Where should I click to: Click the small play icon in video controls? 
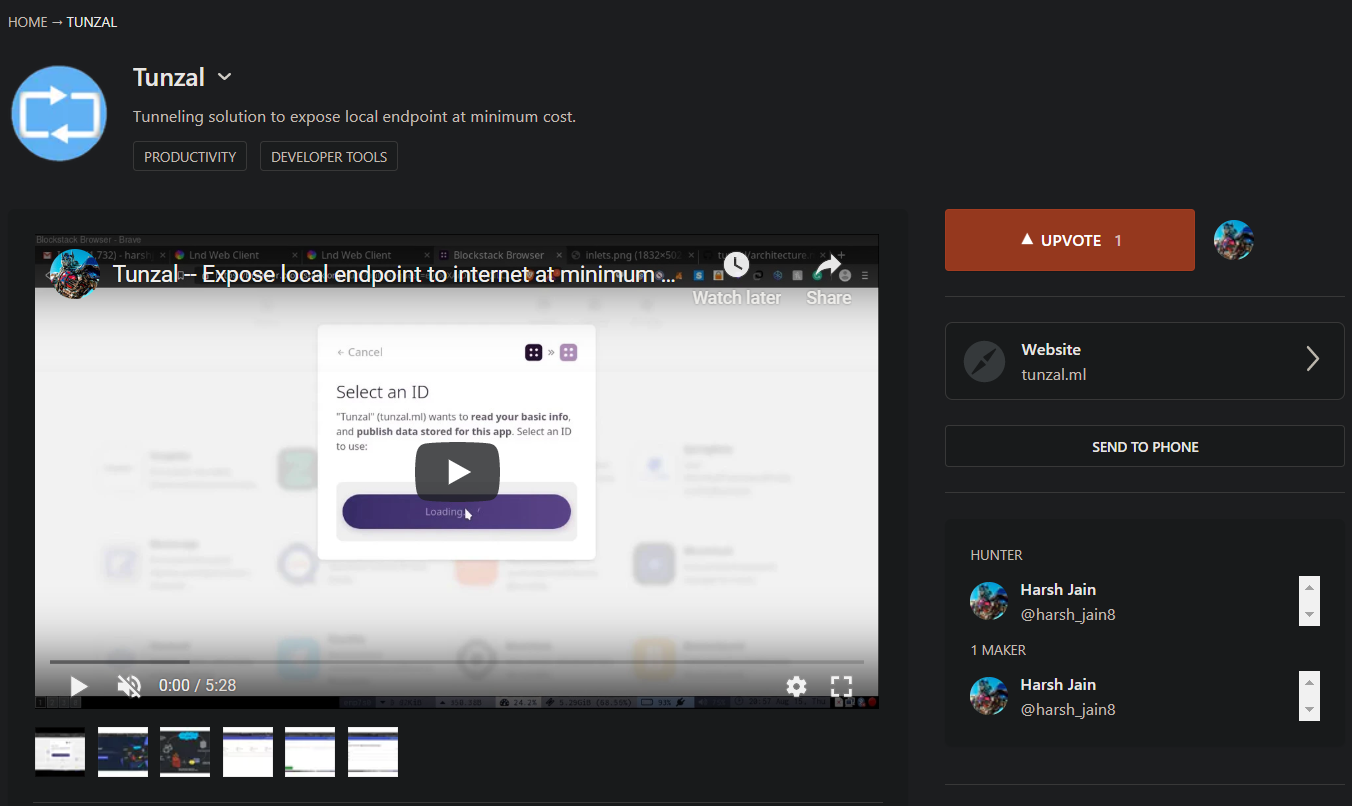79,686
